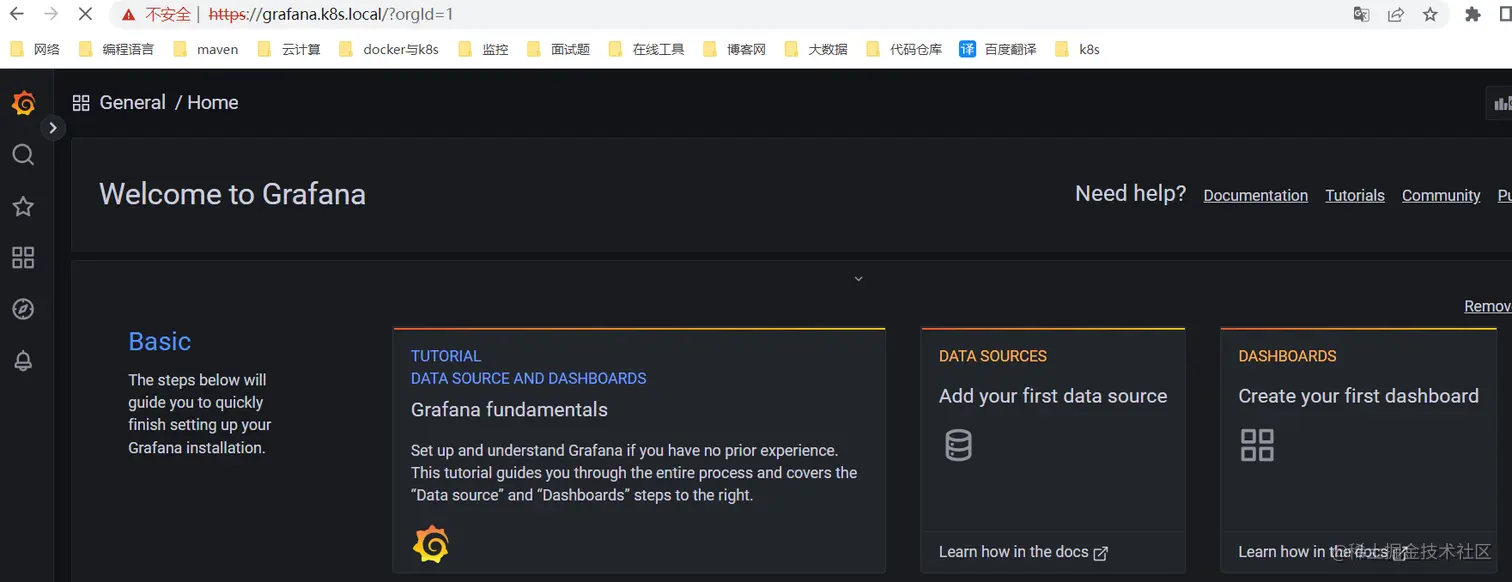Collapse the panel with the small down chevron
This screenshot has height=582, width=1512.
click(858, 279)
